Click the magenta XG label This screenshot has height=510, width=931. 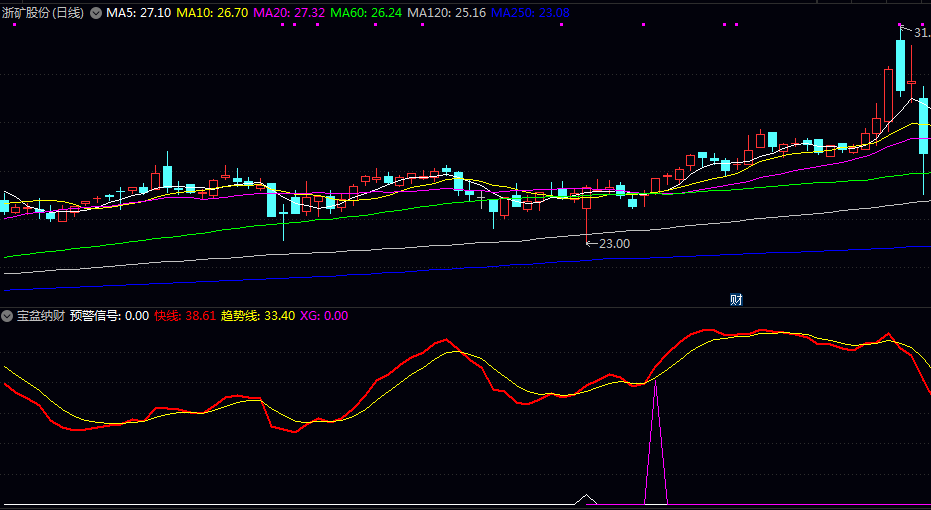[324, 316]
